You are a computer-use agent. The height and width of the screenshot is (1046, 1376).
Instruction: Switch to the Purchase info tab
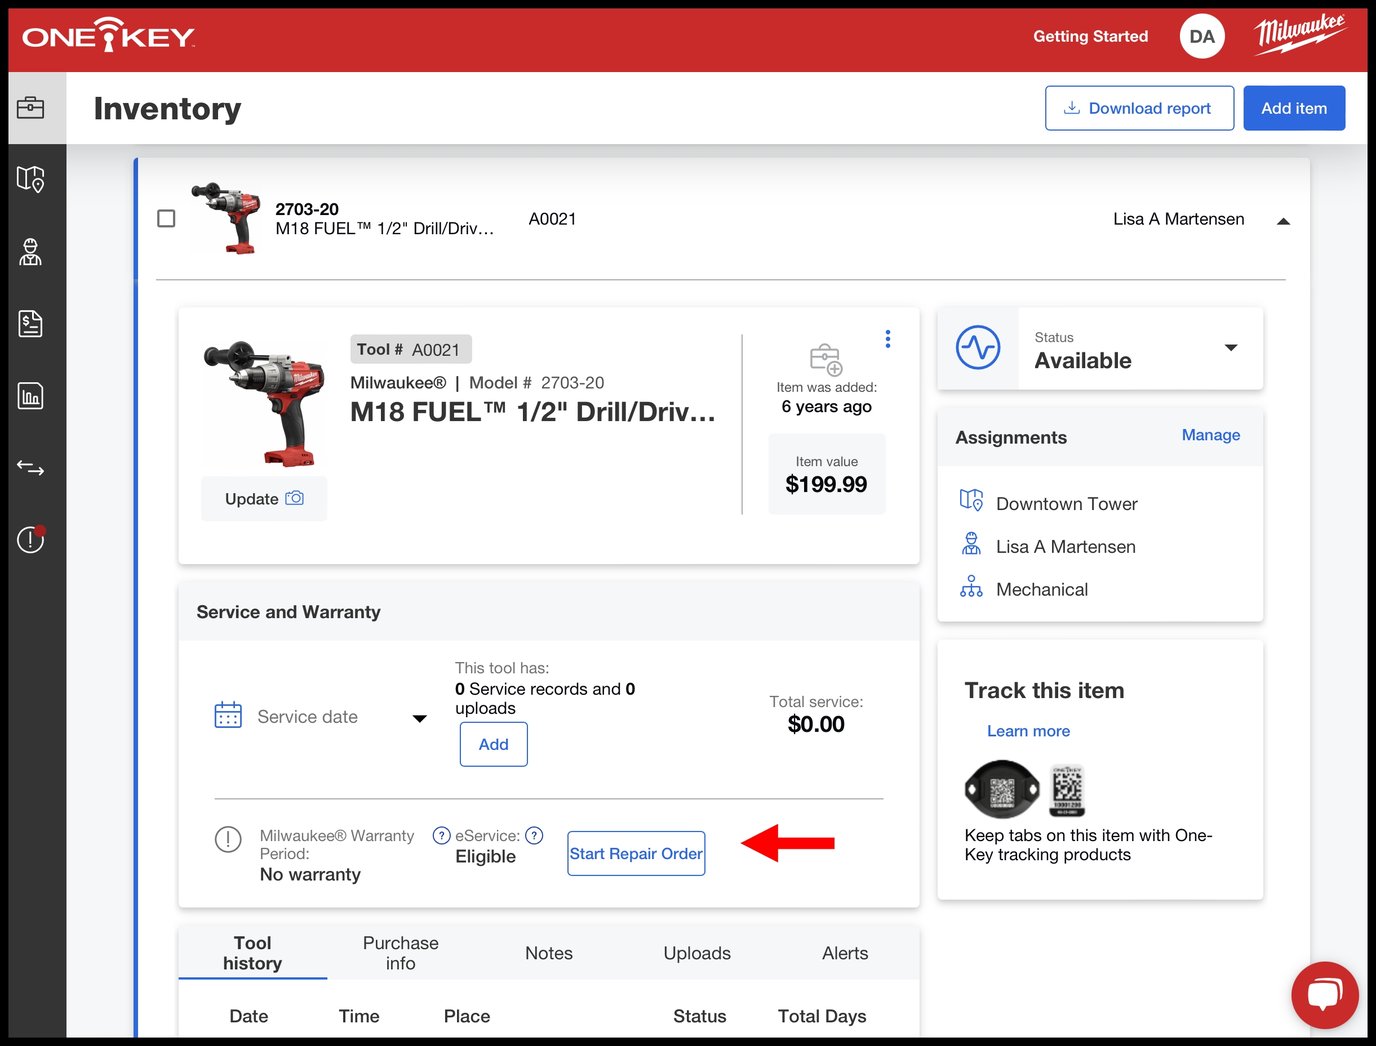tap(400, 952)
